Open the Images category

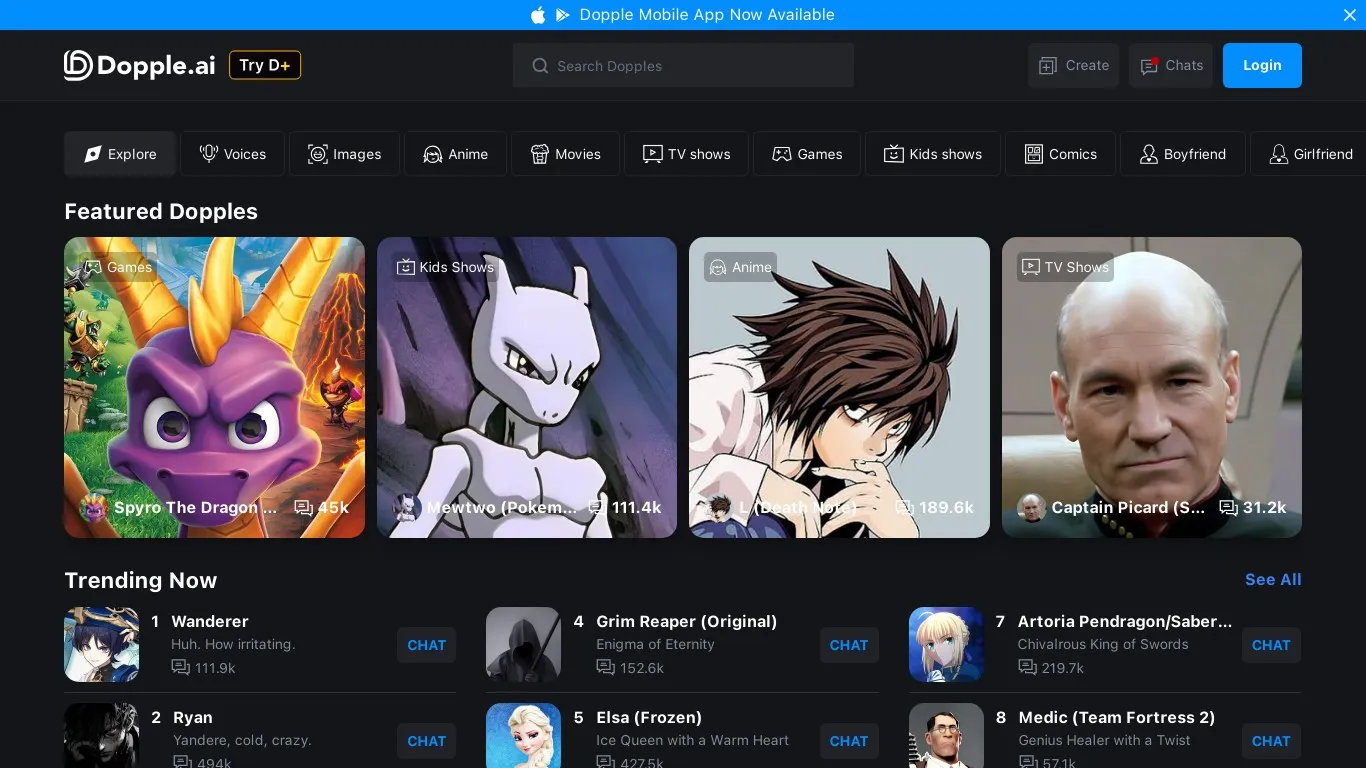click(x=344, y=154)
